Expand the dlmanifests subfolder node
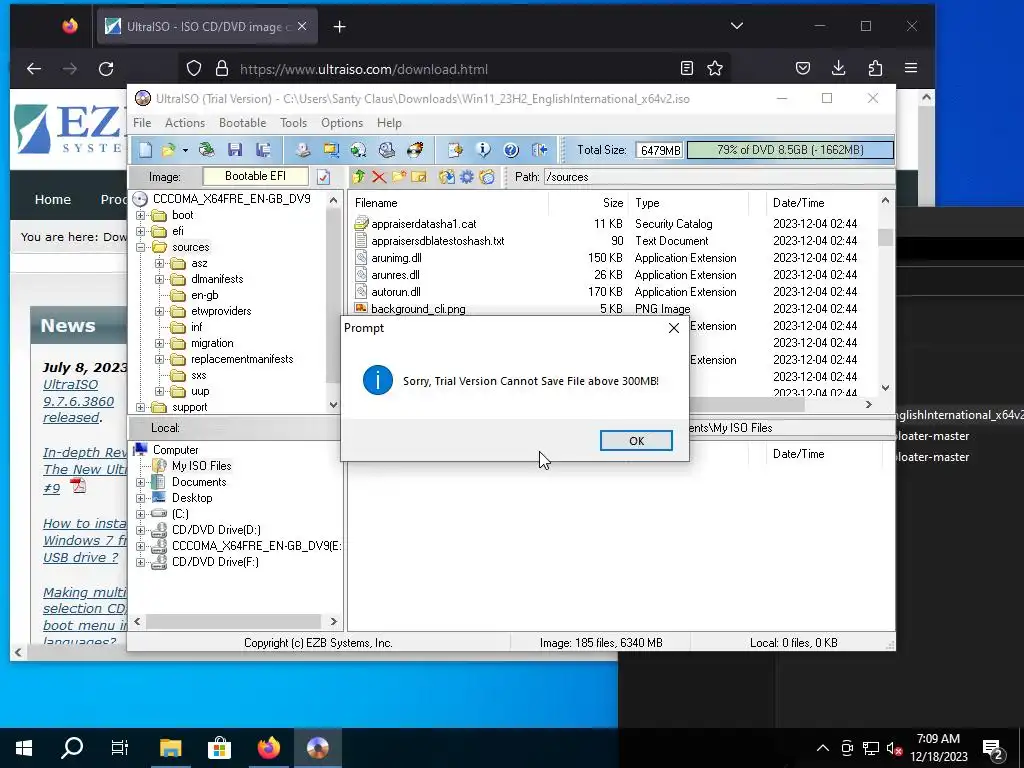Image resolution: width=1024 pixels, height=768 pixels. tap(159, 279)
